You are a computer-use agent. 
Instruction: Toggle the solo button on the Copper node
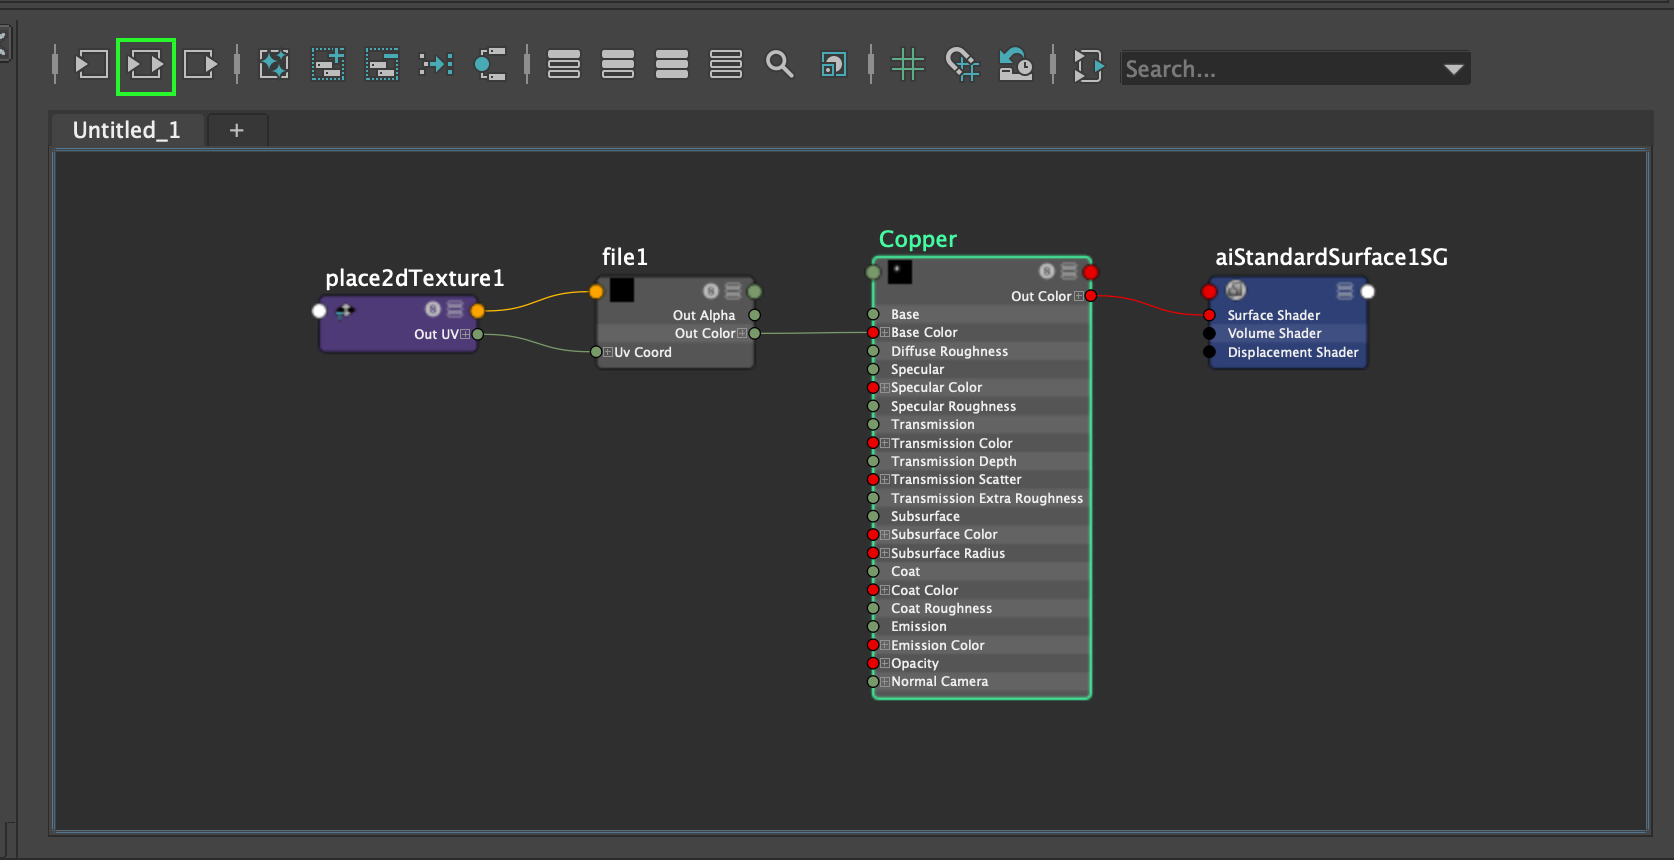pos(1046,271)
